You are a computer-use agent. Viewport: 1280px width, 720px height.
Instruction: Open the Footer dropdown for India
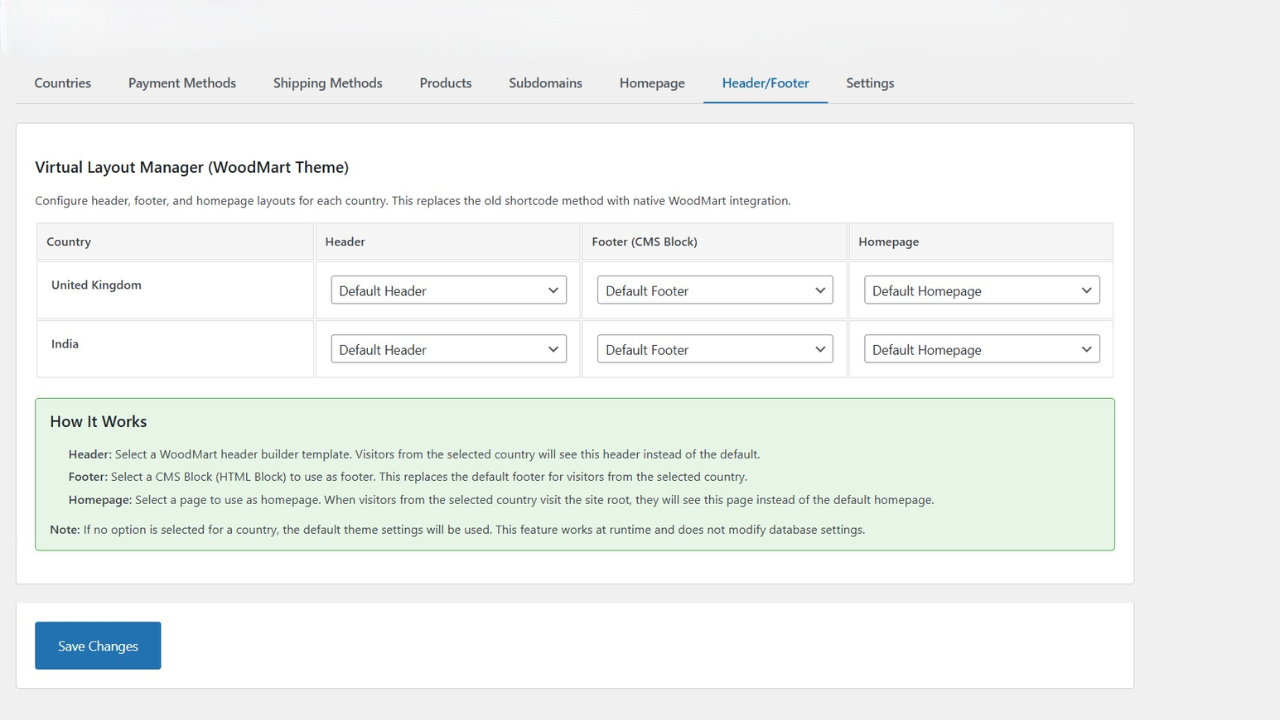pos(714,349)
